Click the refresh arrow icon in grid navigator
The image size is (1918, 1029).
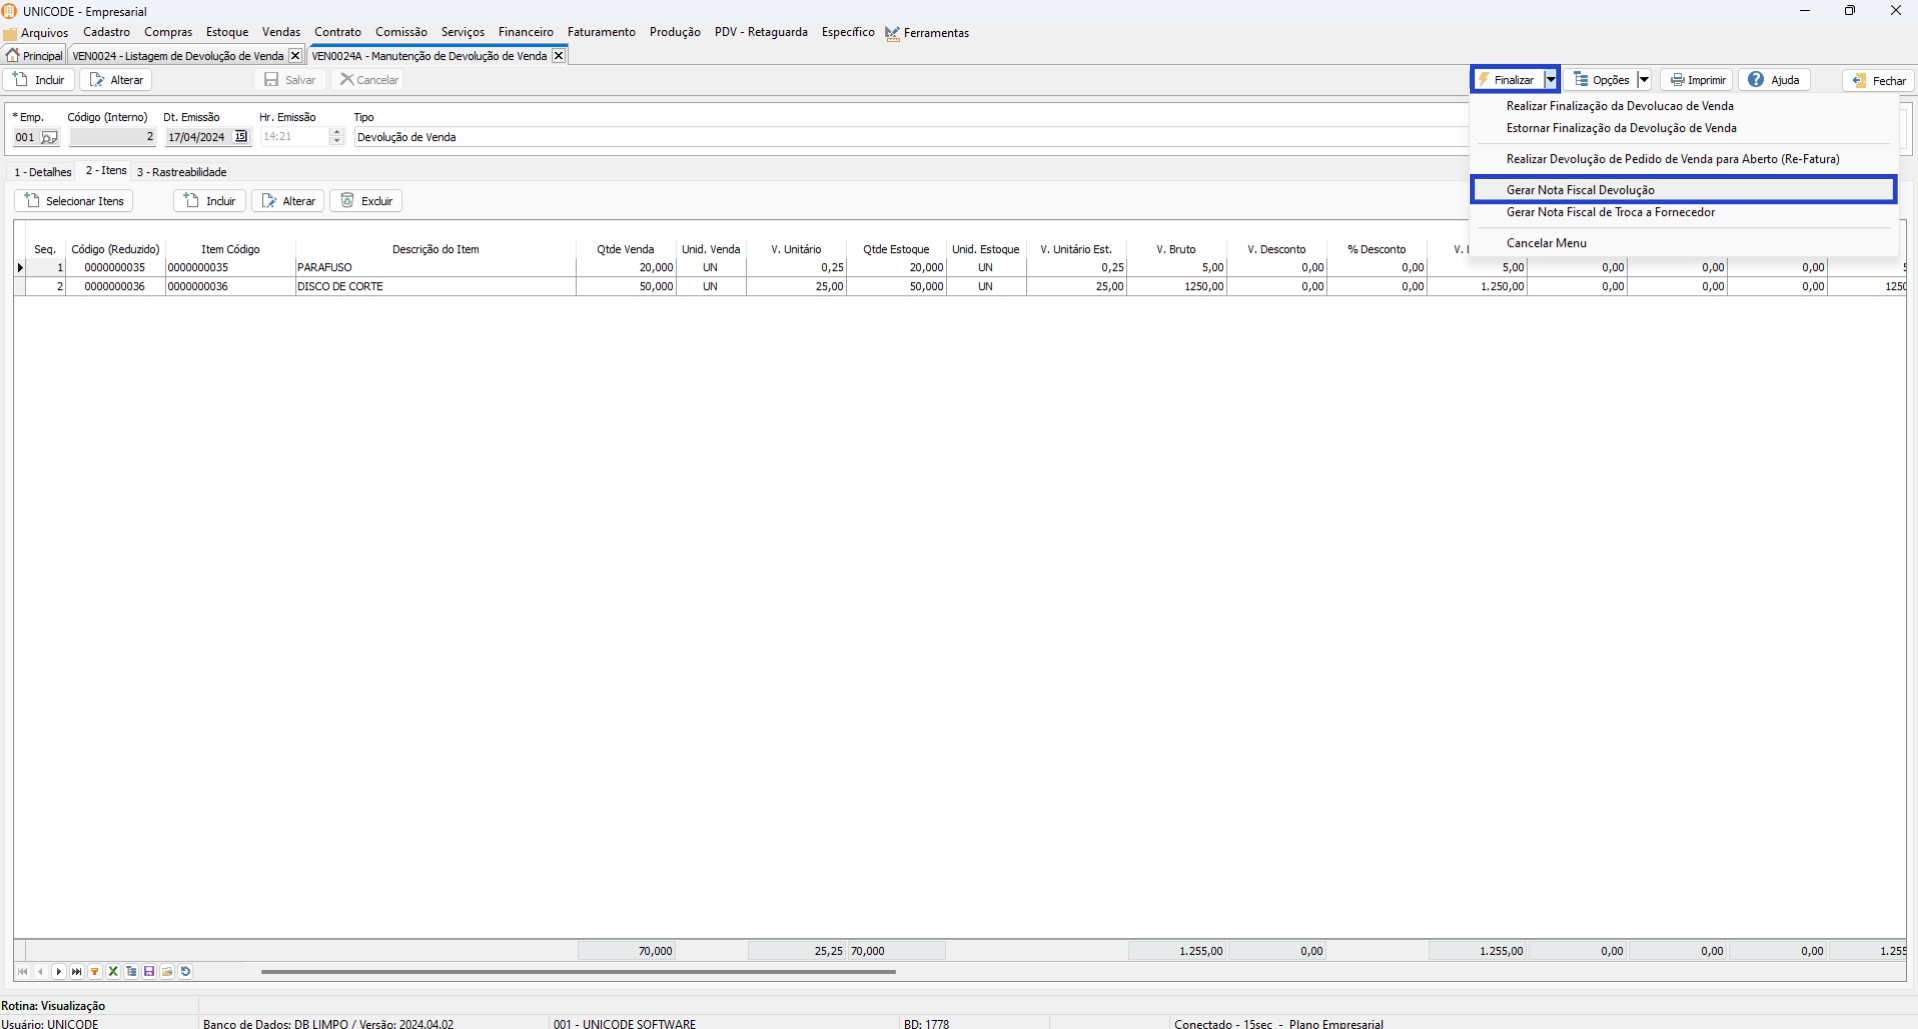click(186, 972)
